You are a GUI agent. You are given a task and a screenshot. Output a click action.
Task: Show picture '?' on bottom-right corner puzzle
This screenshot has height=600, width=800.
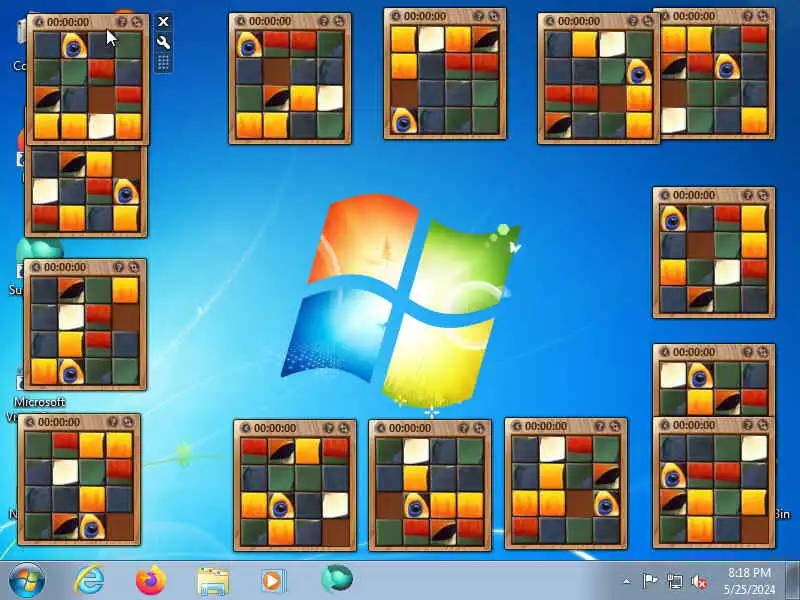tap(748, 424)
